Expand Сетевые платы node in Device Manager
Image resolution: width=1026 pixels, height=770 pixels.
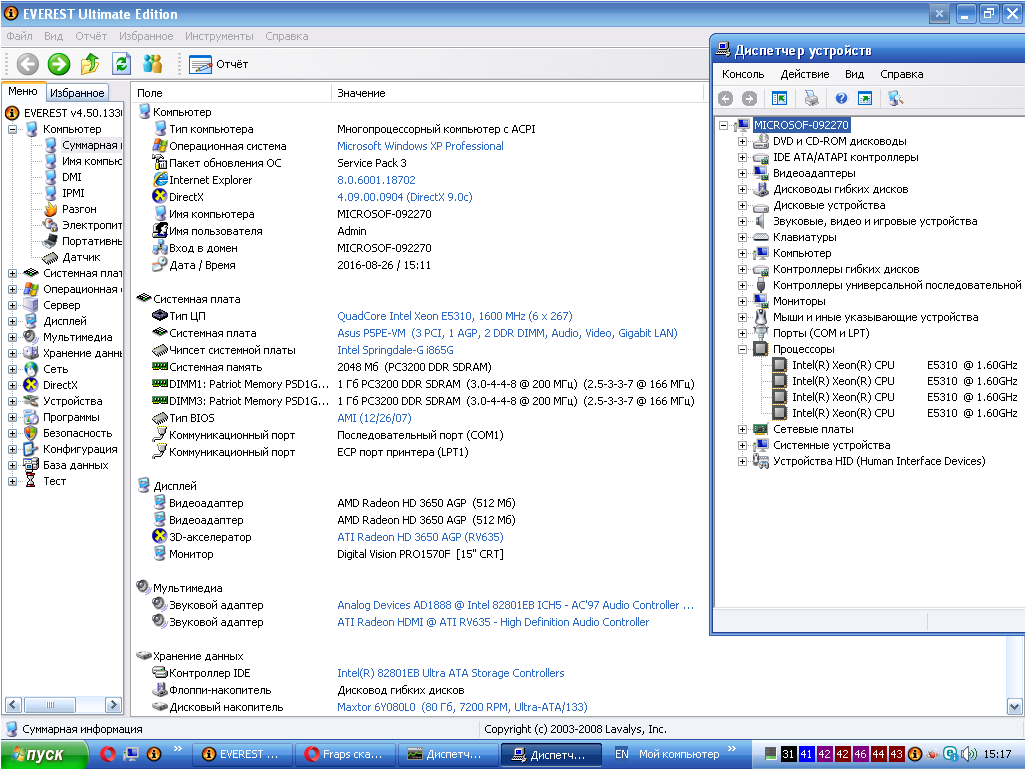coord(743,430)
